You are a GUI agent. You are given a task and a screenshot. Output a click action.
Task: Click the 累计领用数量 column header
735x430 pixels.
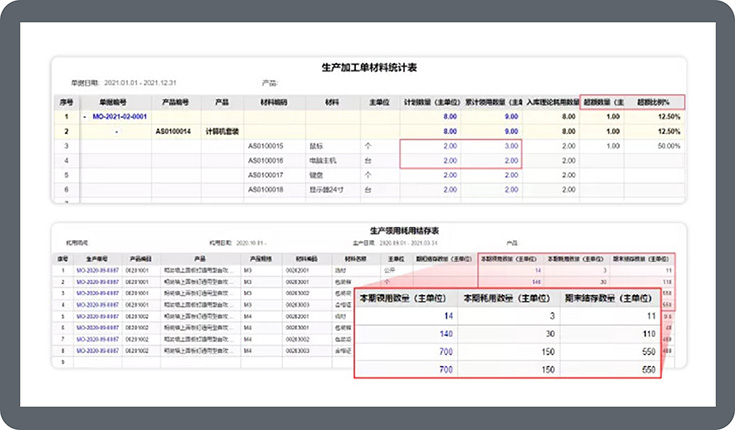coord(493,102)
